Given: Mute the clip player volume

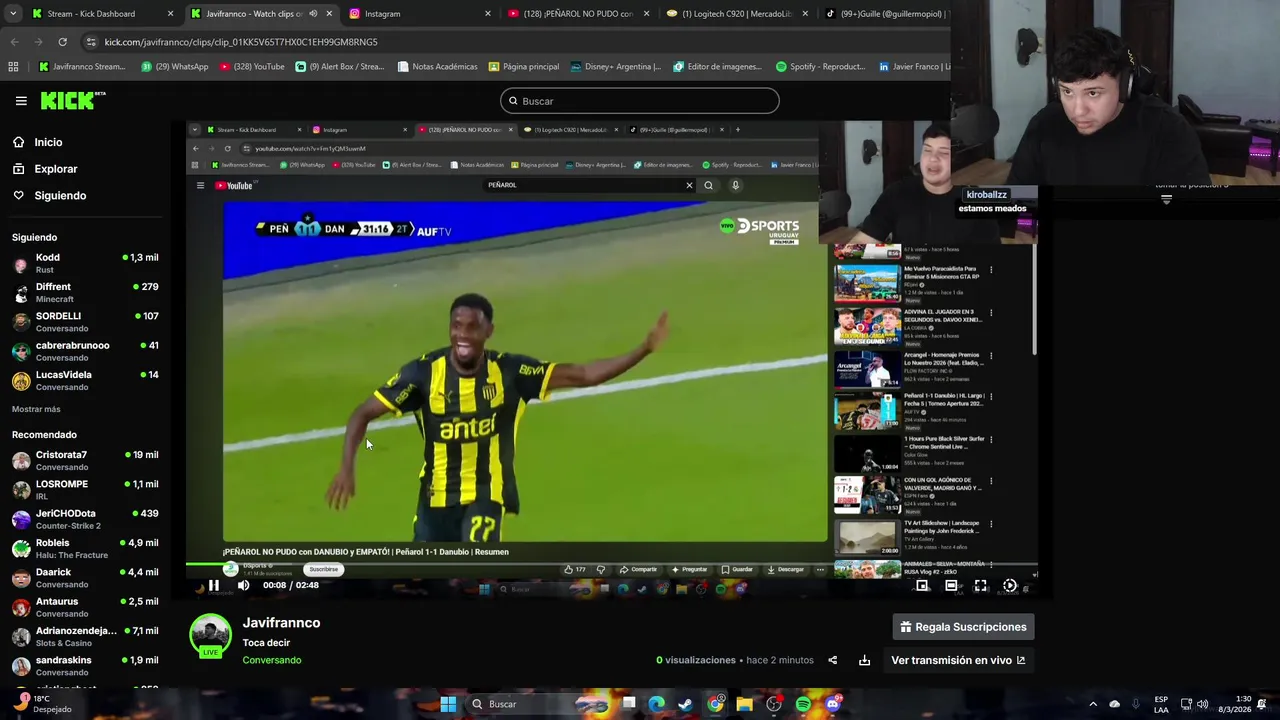Looking at the screenshot, I should [243, 586].
